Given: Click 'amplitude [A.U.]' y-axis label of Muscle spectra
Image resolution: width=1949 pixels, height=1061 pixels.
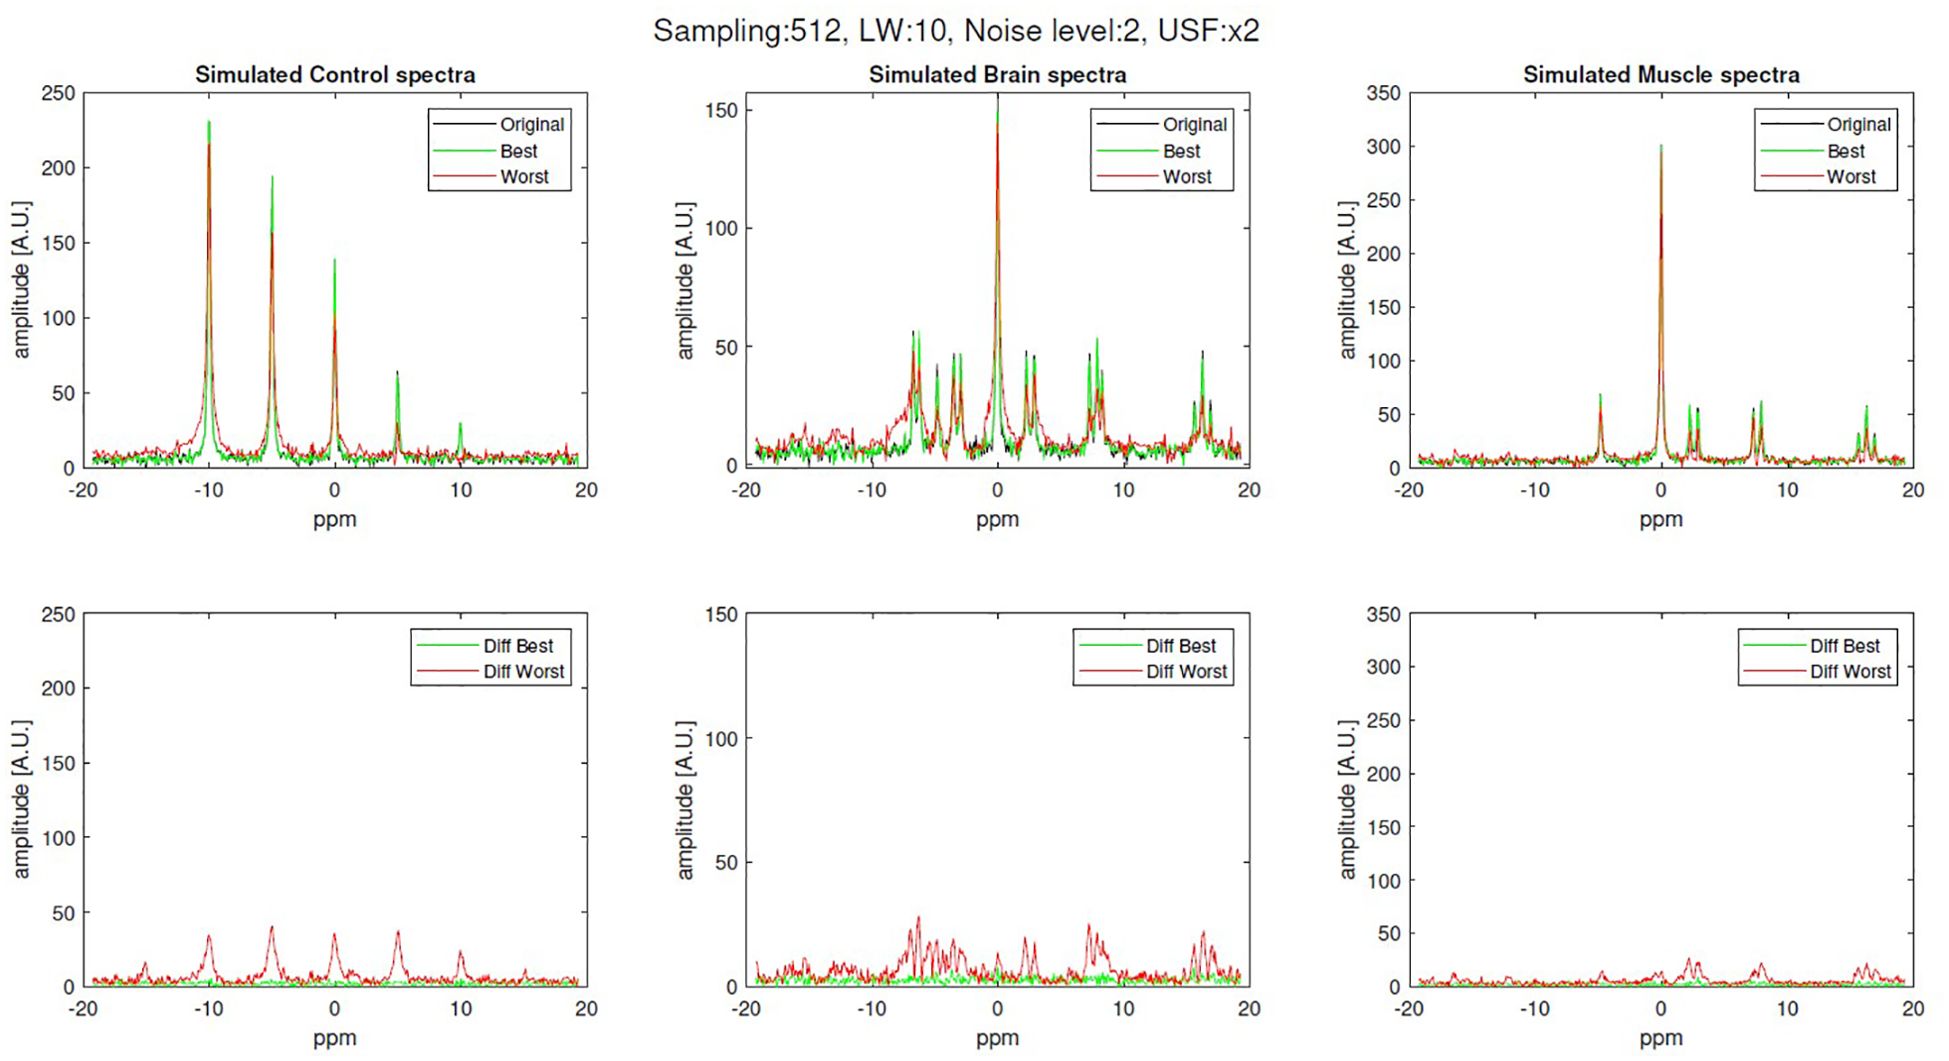Looking at the screenshot, I should [x=1347, y=280].
